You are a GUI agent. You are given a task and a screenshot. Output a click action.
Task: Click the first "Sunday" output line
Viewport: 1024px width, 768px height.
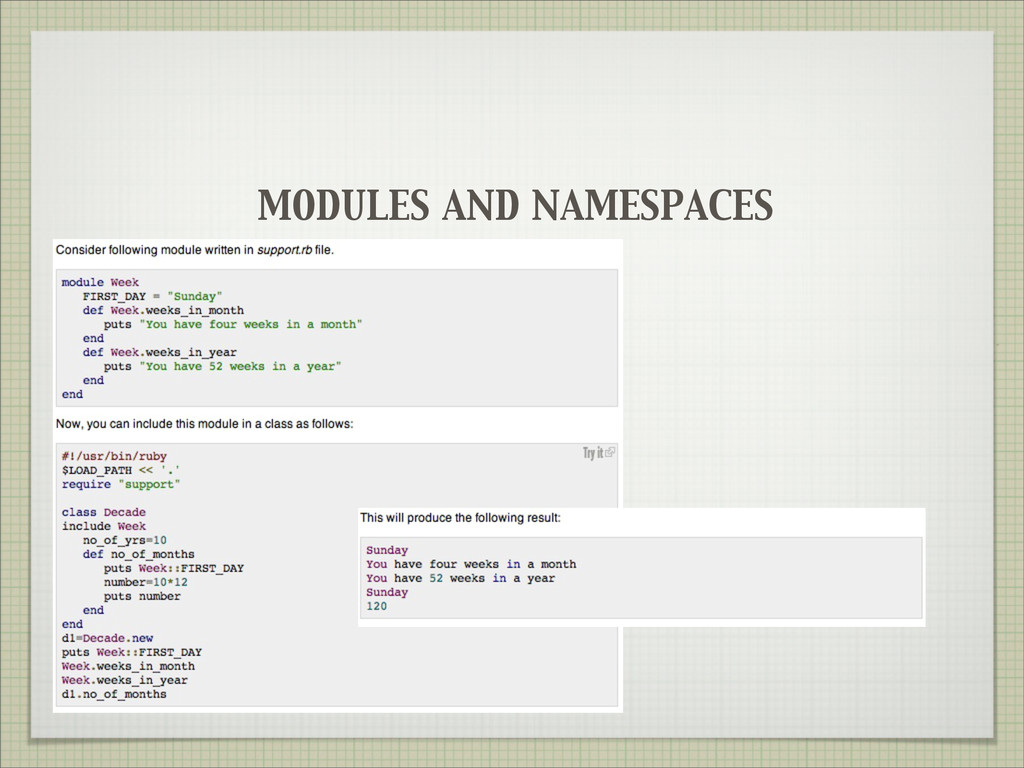pyautogui.click(x=387, y=550)
